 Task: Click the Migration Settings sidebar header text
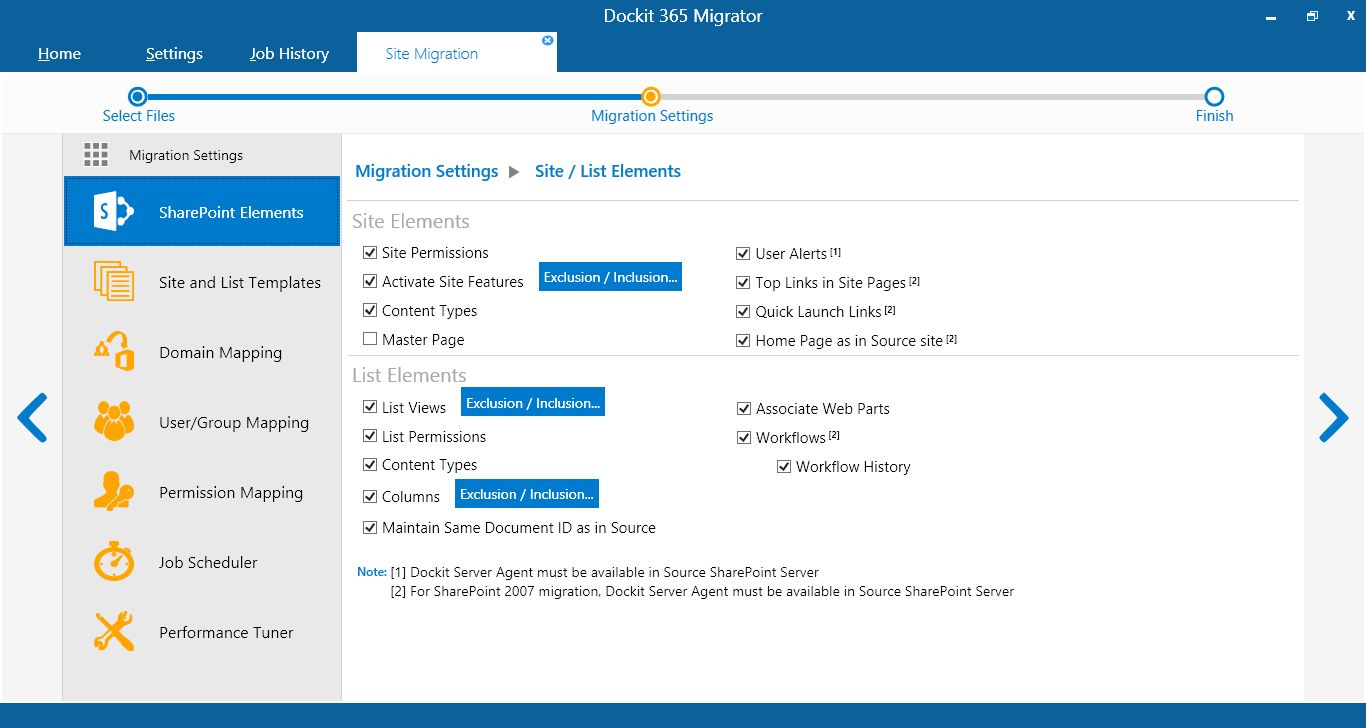[x=186, y=155]
